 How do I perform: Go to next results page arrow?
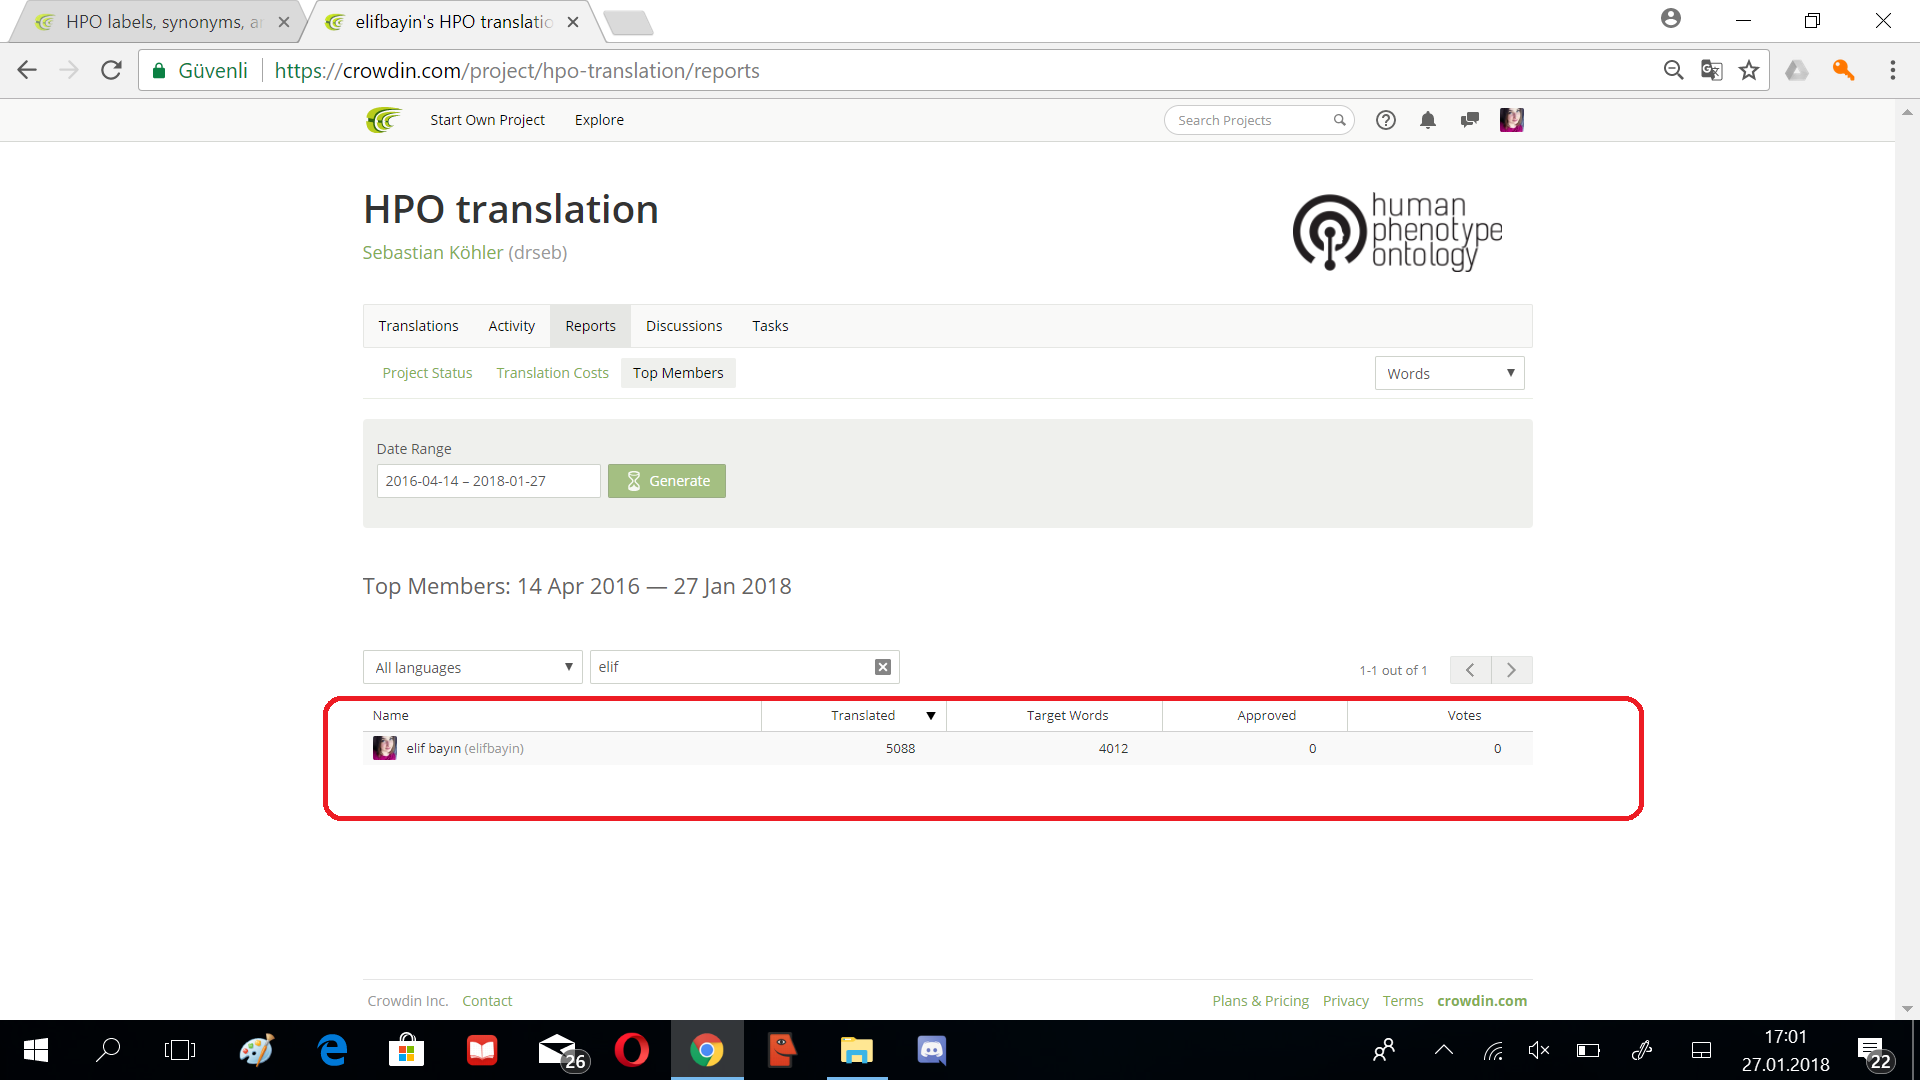click(1511, 670)
